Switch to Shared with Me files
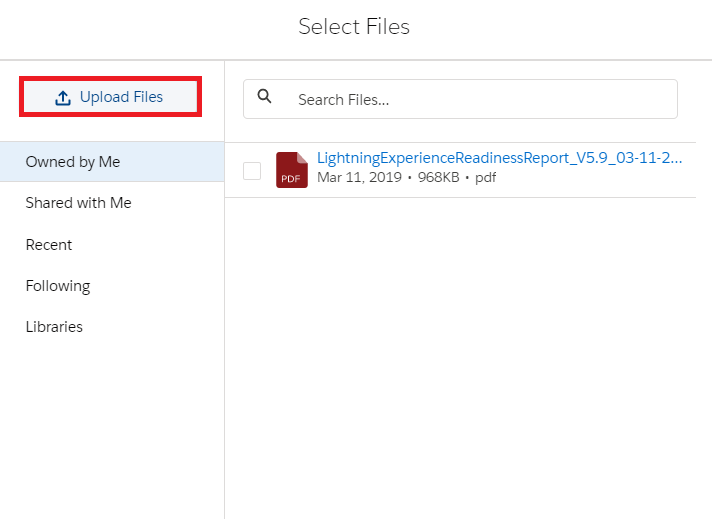The image size is (712, 519). click(x=78, y=203)
